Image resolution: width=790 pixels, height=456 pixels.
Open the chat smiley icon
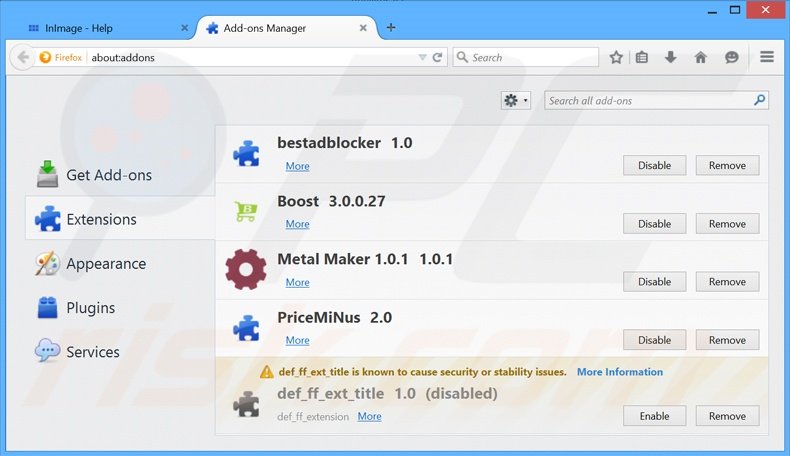732,57
